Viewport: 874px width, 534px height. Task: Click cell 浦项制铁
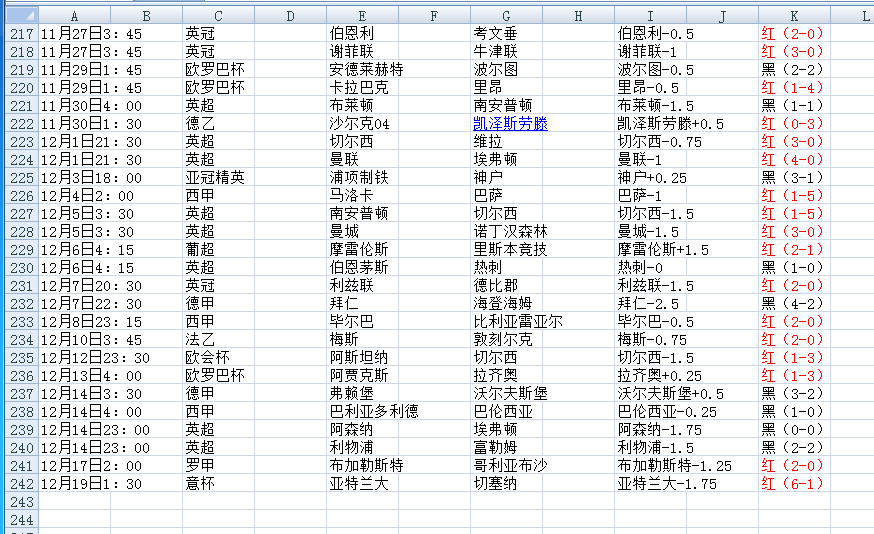[358, 178]
